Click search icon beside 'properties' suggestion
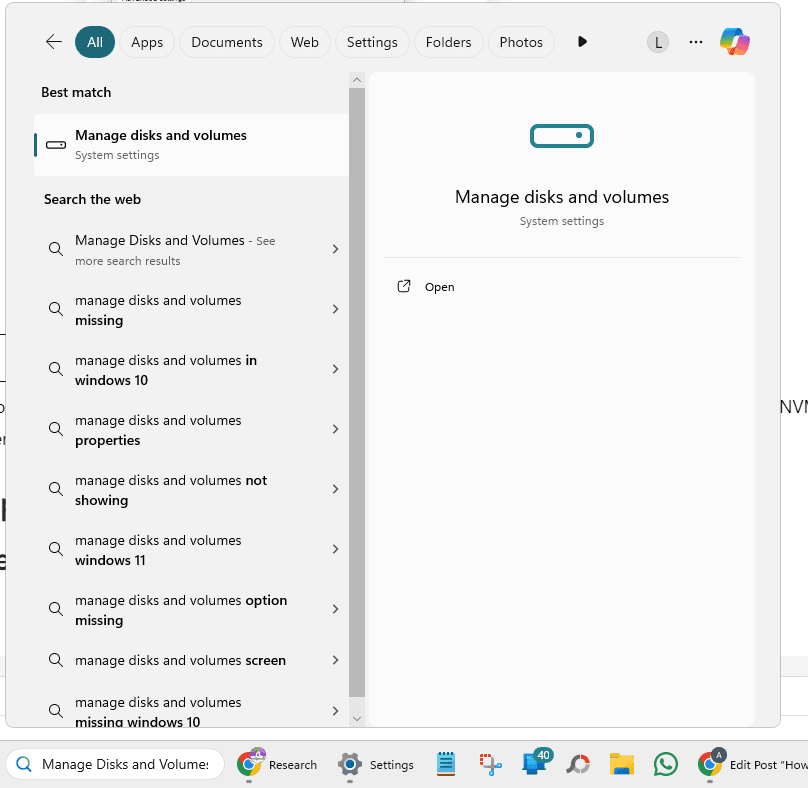 pyautogui.click(x=56, y=429)
